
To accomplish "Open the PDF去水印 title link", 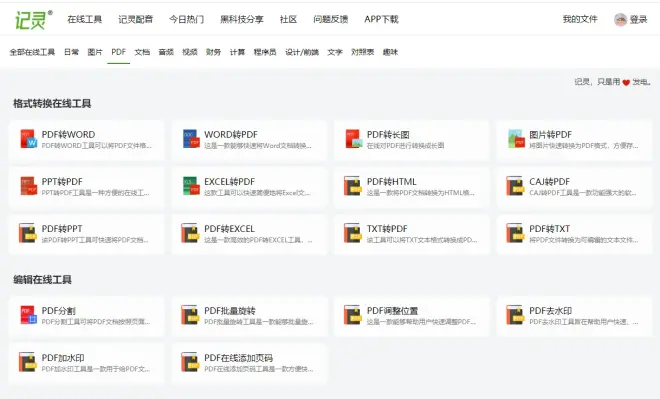I will tap(551, 311).
